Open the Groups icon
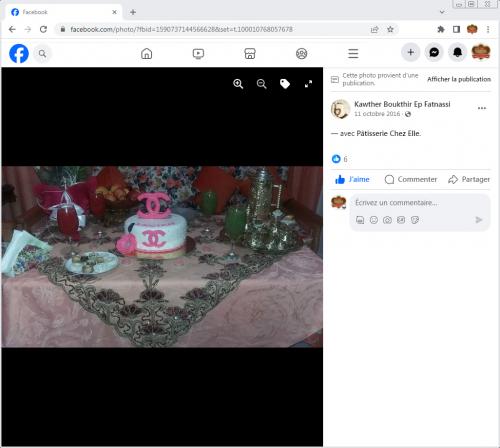Image resolution: width=500 pixels, height=448 pixels. tap(302, 53)
